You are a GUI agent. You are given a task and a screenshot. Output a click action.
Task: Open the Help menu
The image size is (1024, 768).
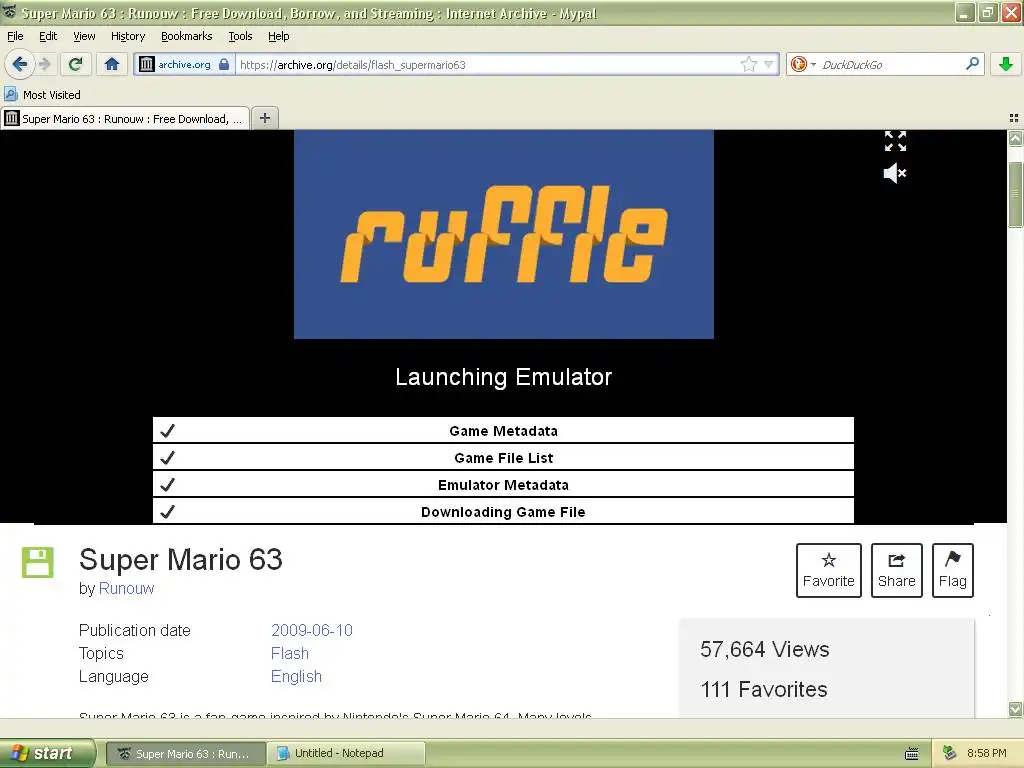[x=278, y=36]
